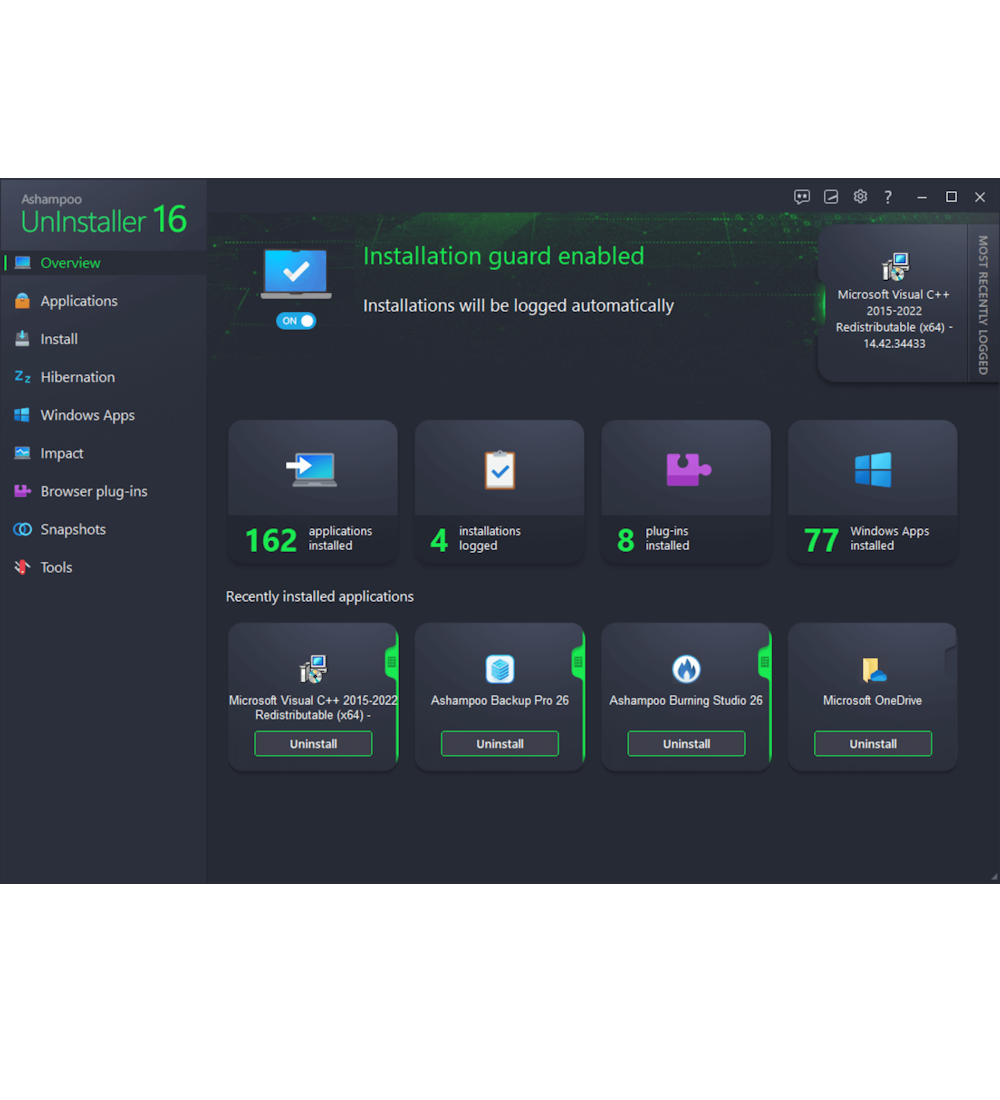Click the puzzle piece plug-ins icon
Screen dimensions: 1000x1100
tap(687, 469)
